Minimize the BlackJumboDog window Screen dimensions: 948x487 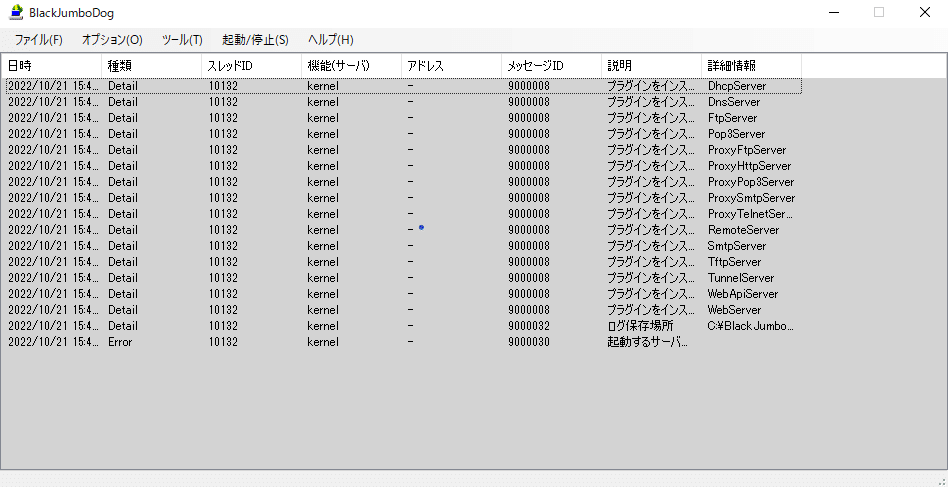[x=833, y=12]
